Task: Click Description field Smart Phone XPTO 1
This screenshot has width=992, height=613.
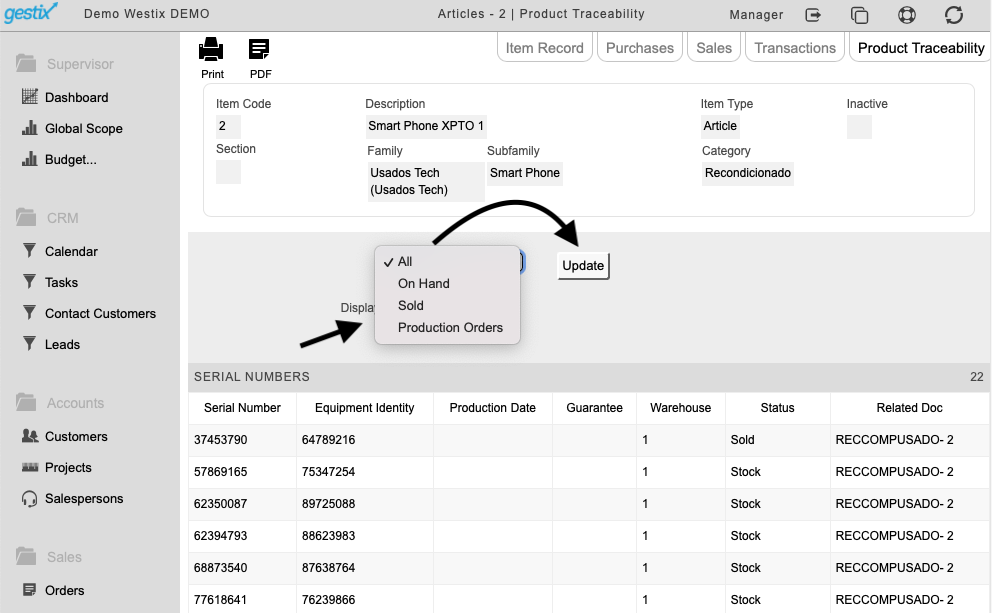Action: coord(426,126)
